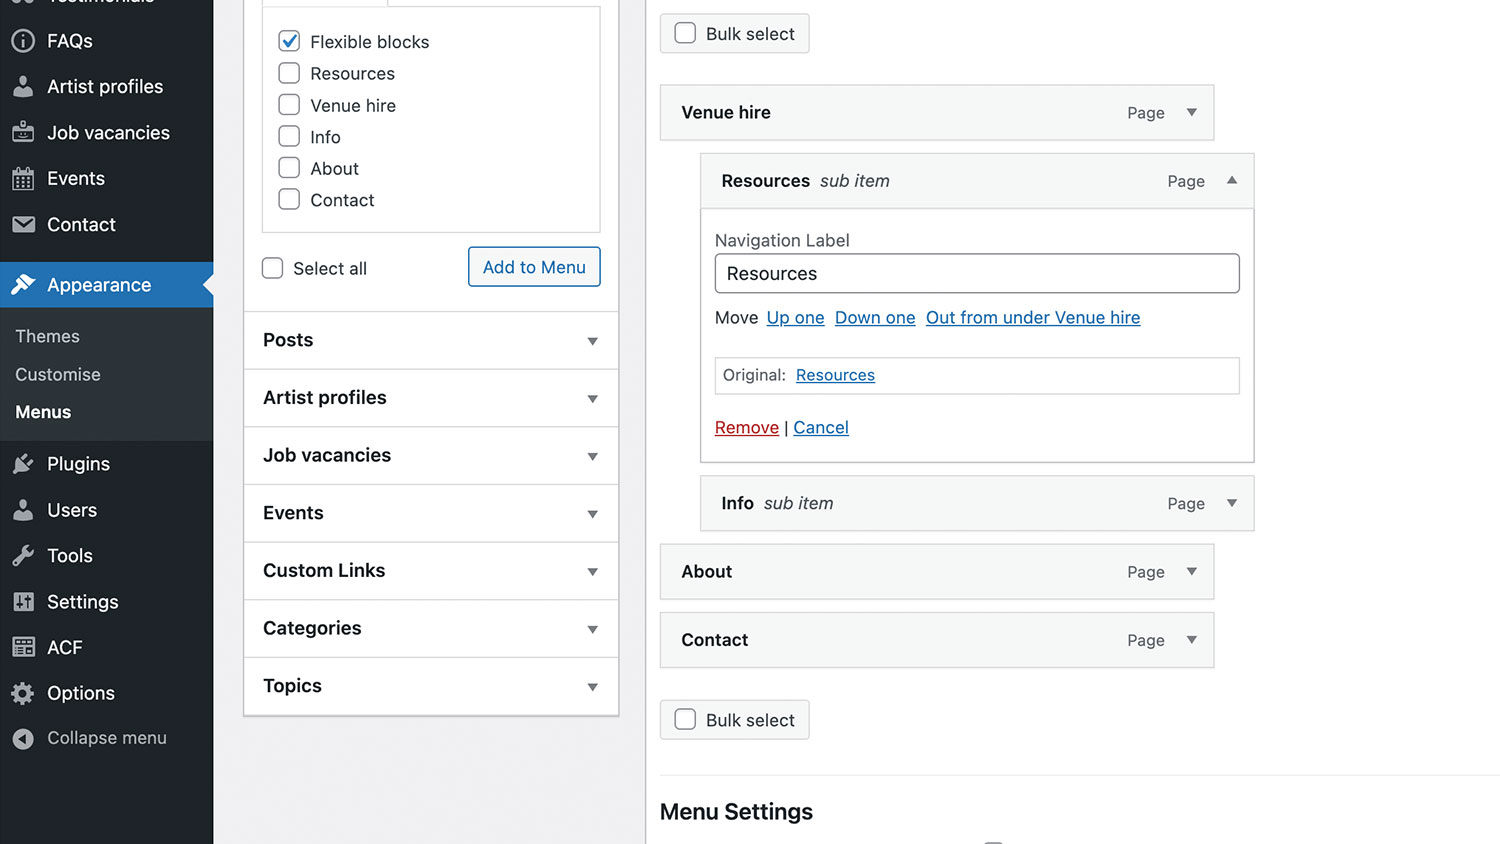Go to the Customise submenu item

tap(58, 375)
